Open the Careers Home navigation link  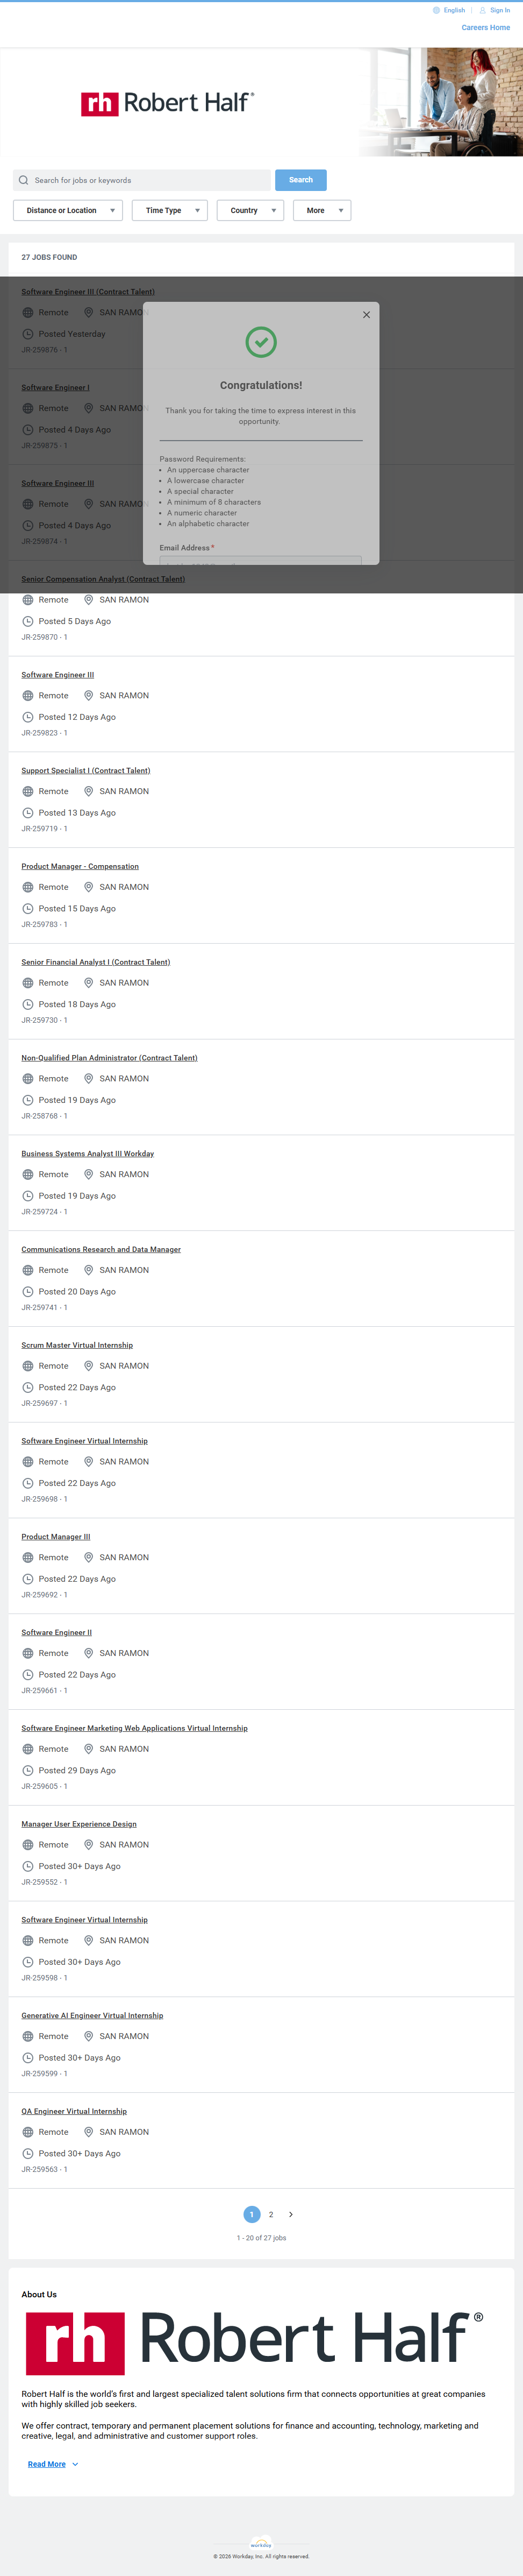coord(485,28)
